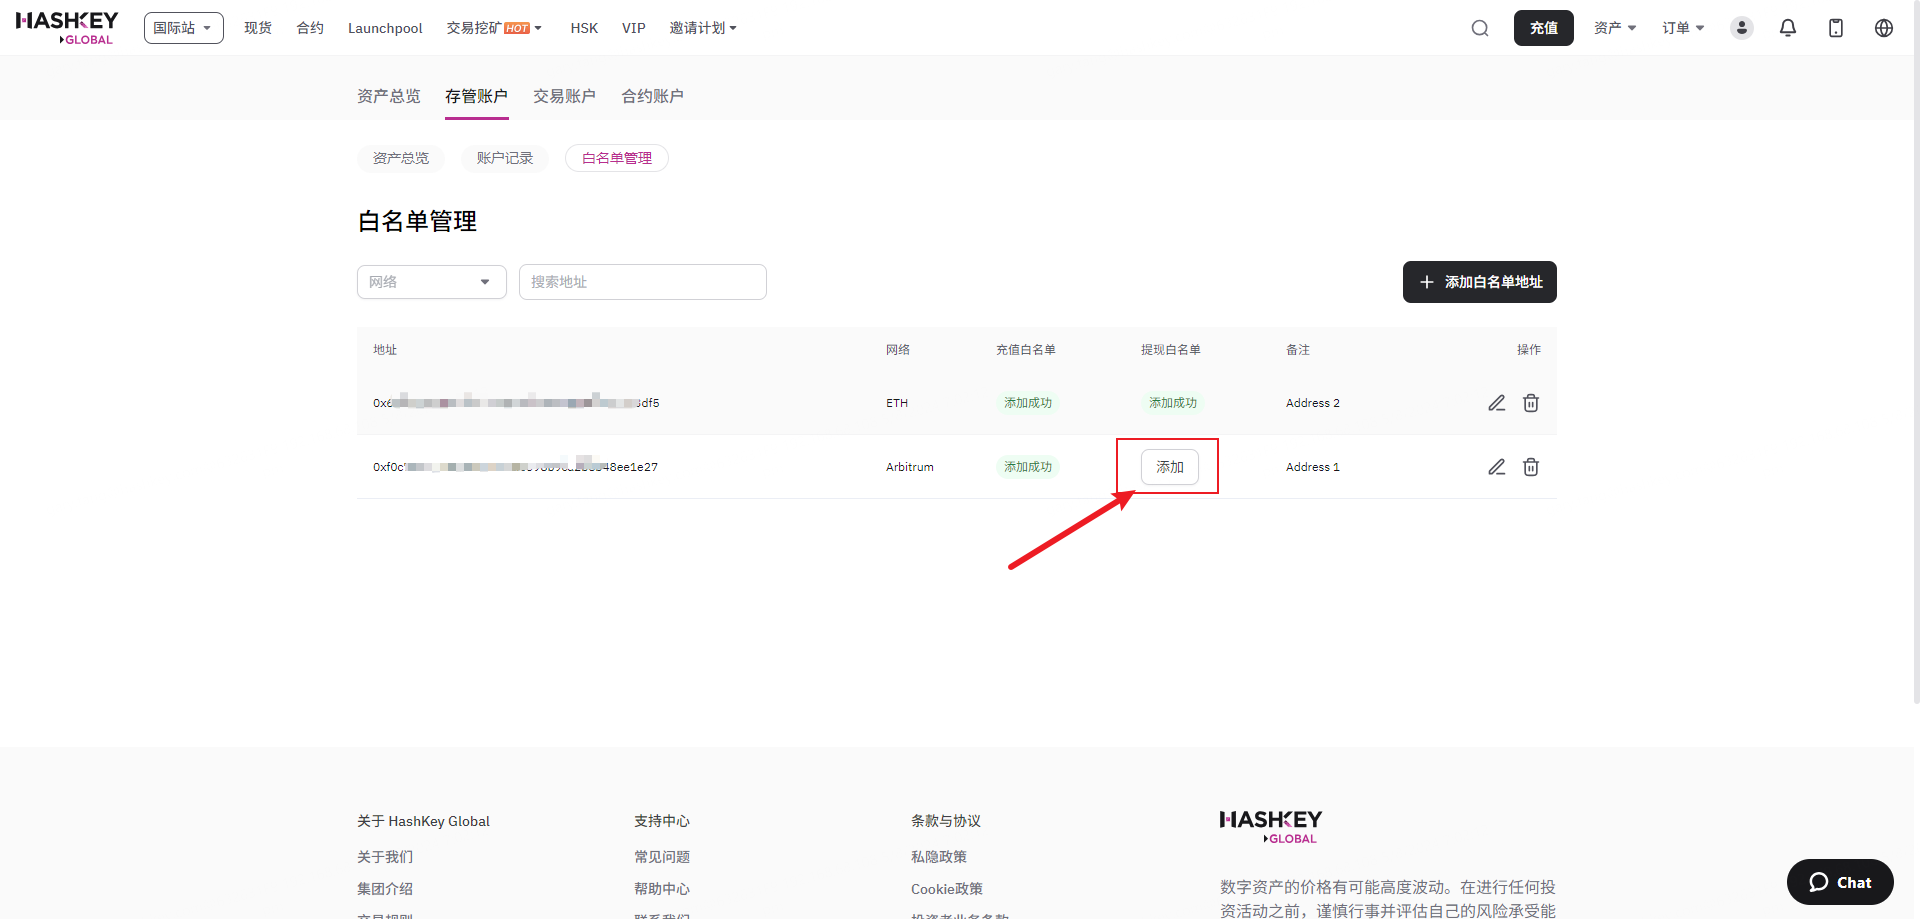Click the 充值 deposit button
This screenshot has height=919, width=1920.
point(1544,28)
